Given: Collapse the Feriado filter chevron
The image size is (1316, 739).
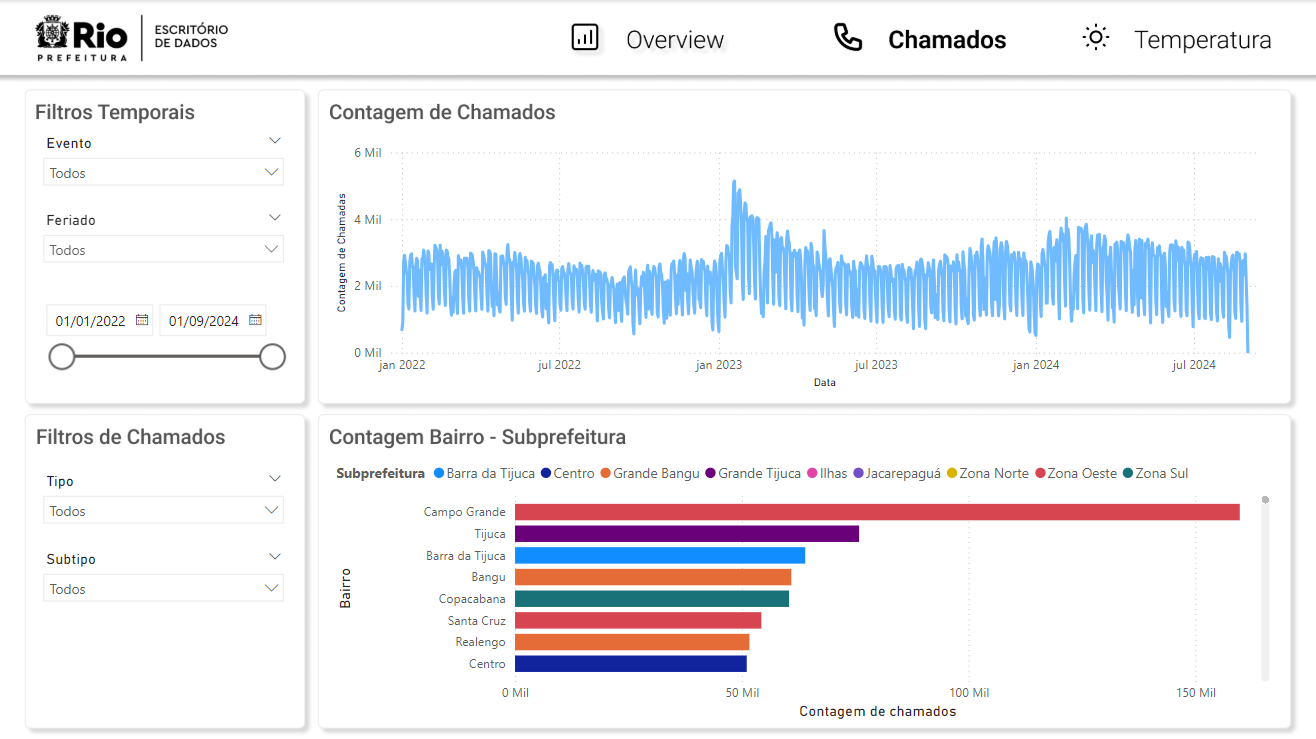Looking at the screenshot, I should click(275, 217).
